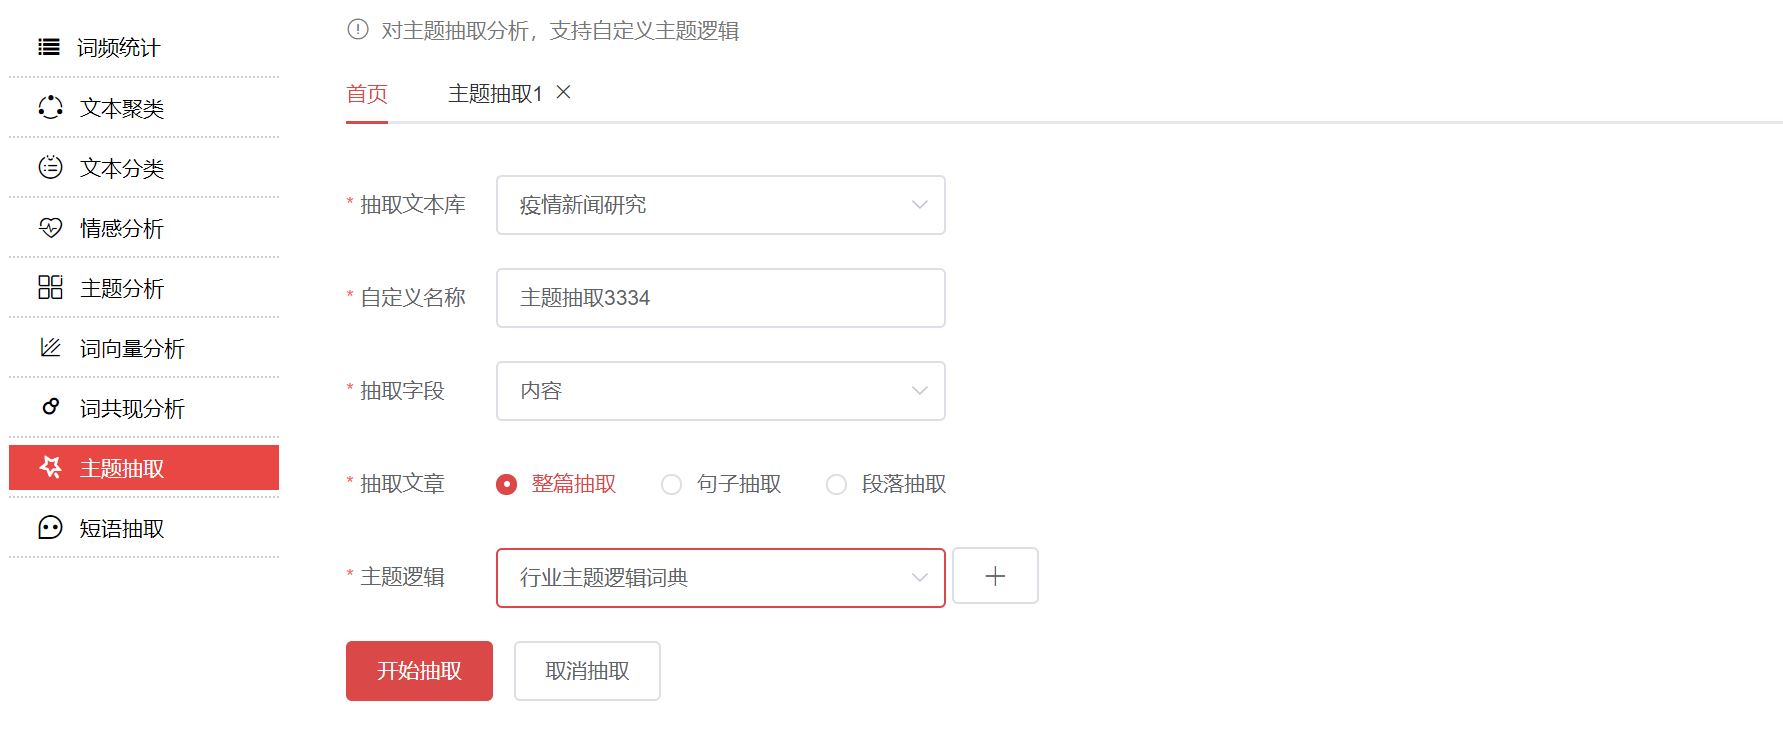Open the 词频统计 list icon

(49, 47)
